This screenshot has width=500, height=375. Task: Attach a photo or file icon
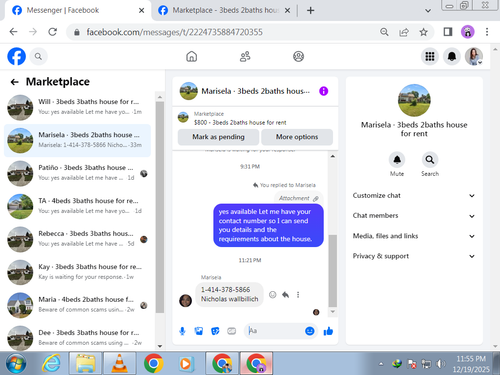[x=199, y=331]
